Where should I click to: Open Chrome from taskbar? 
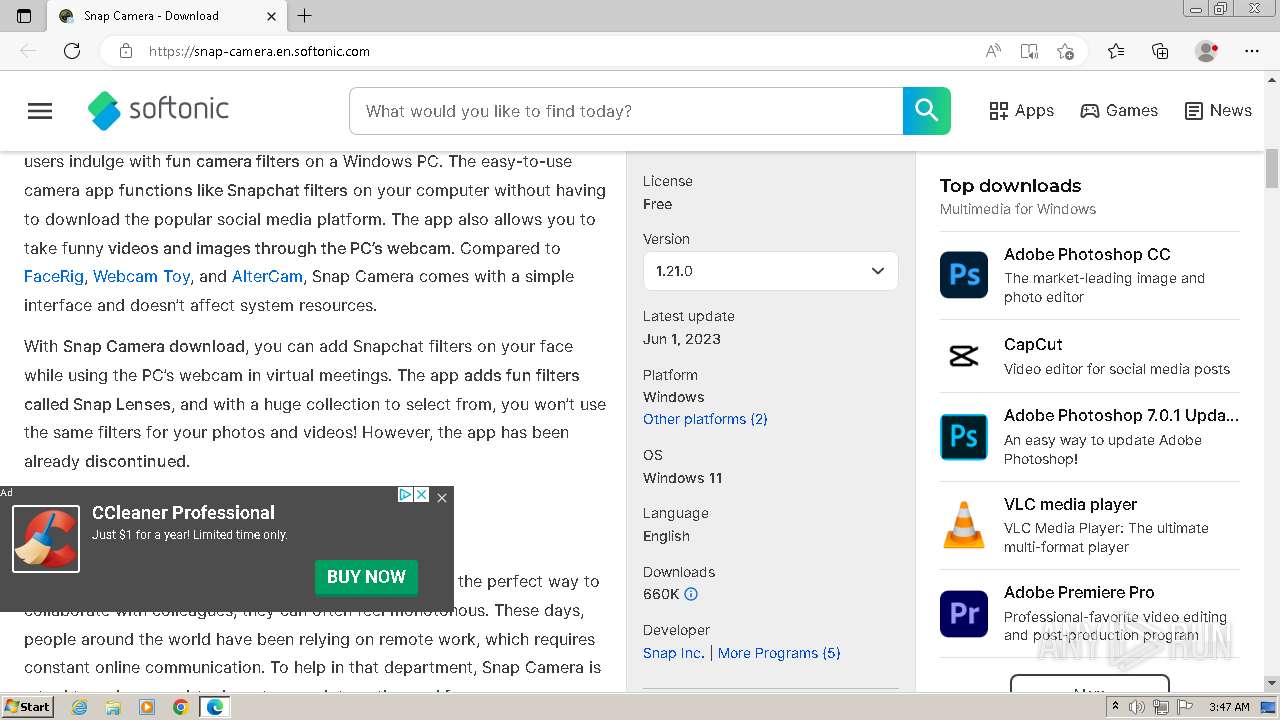(x=180, y=707)
